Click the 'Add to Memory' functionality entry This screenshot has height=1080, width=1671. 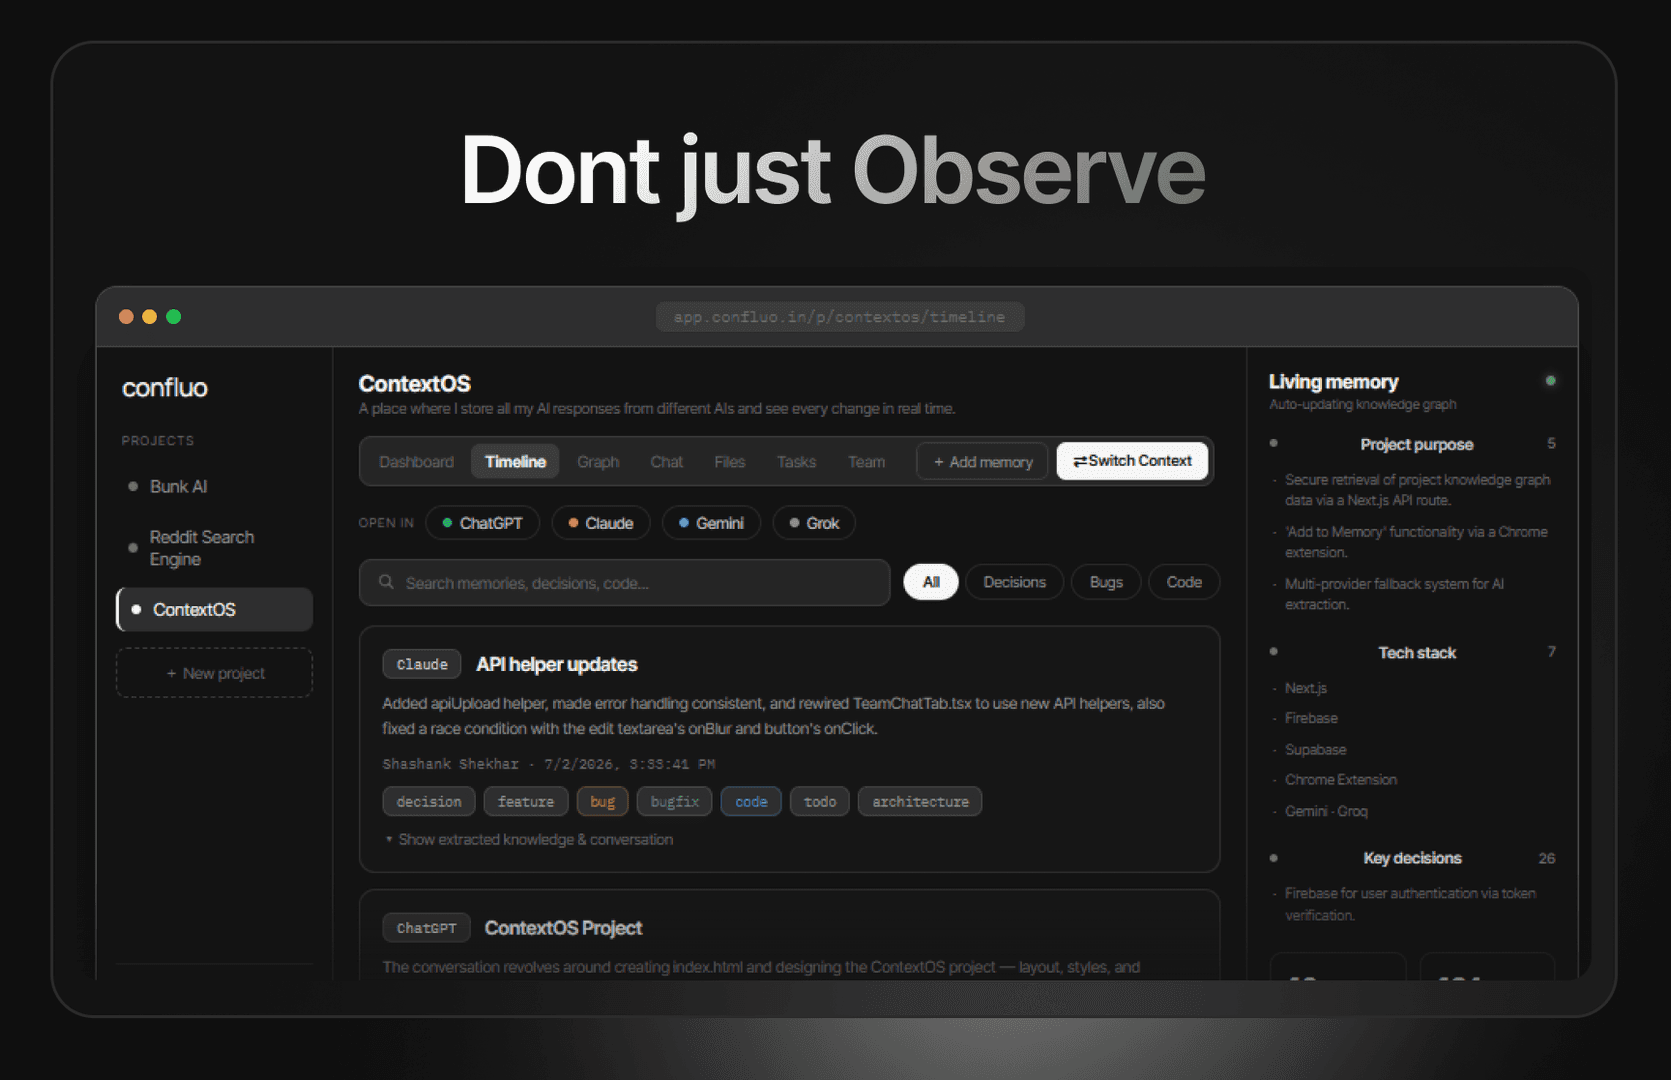(1416, 542)
